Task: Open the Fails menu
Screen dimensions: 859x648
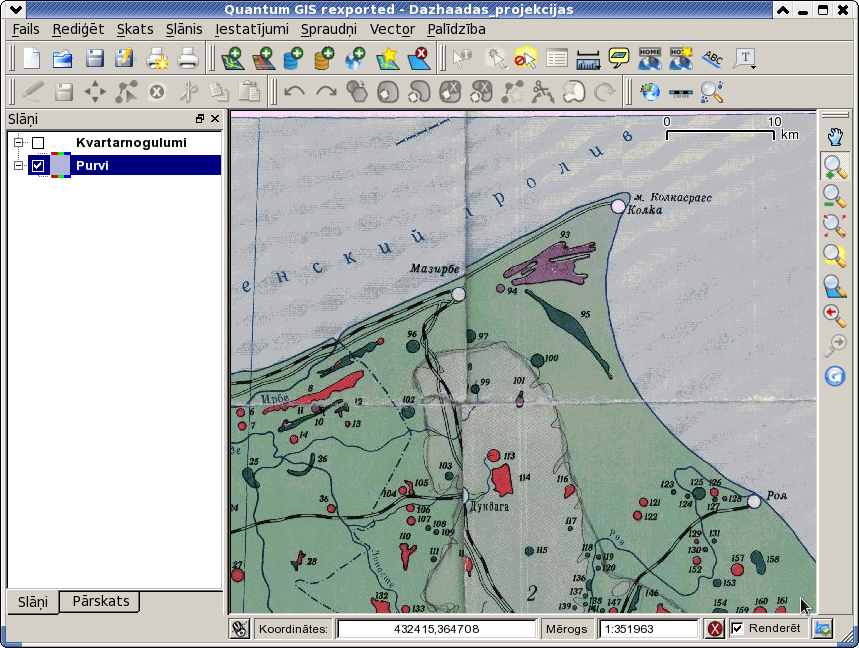Action: (26, 29)
